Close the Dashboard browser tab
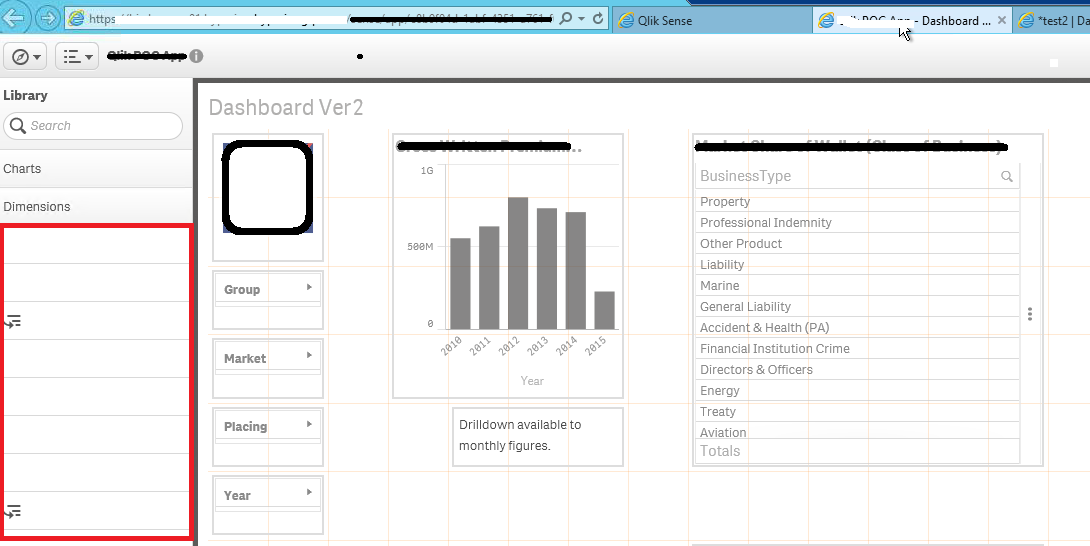Screen dimensions: 1090x546 point(1002,20)
